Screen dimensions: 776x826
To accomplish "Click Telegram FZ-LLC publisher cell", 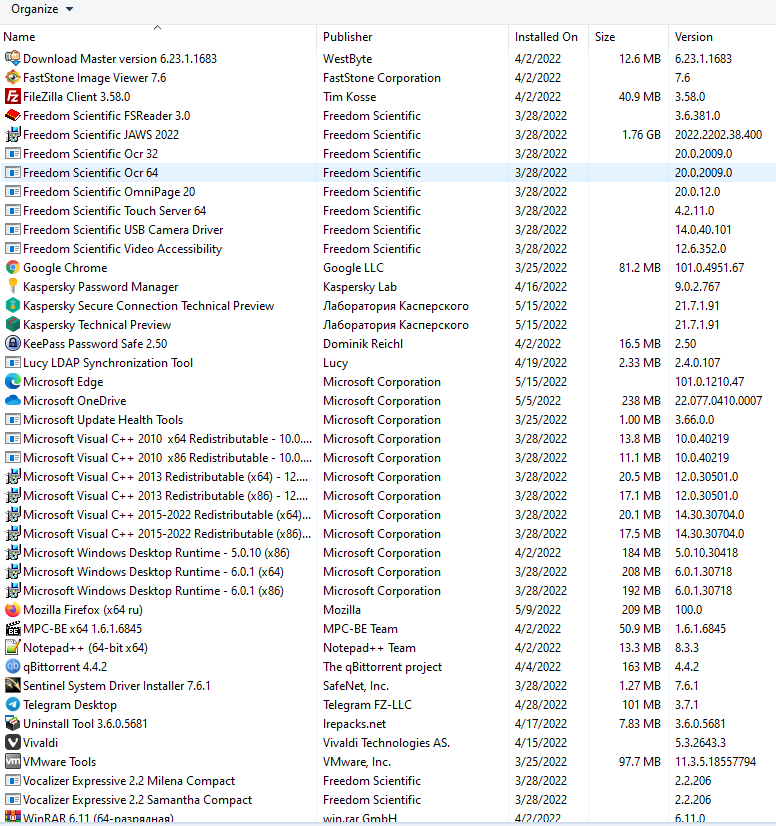I will point(367,704).
